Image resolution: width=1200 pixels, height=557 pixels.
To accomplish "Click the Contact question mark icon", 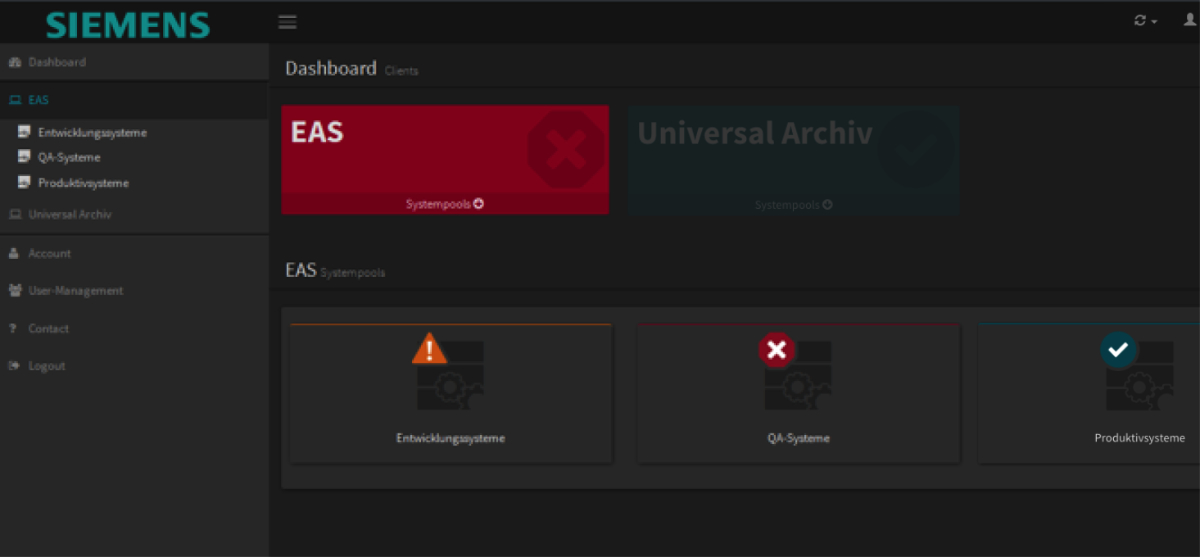I will (x=13, y=328).
